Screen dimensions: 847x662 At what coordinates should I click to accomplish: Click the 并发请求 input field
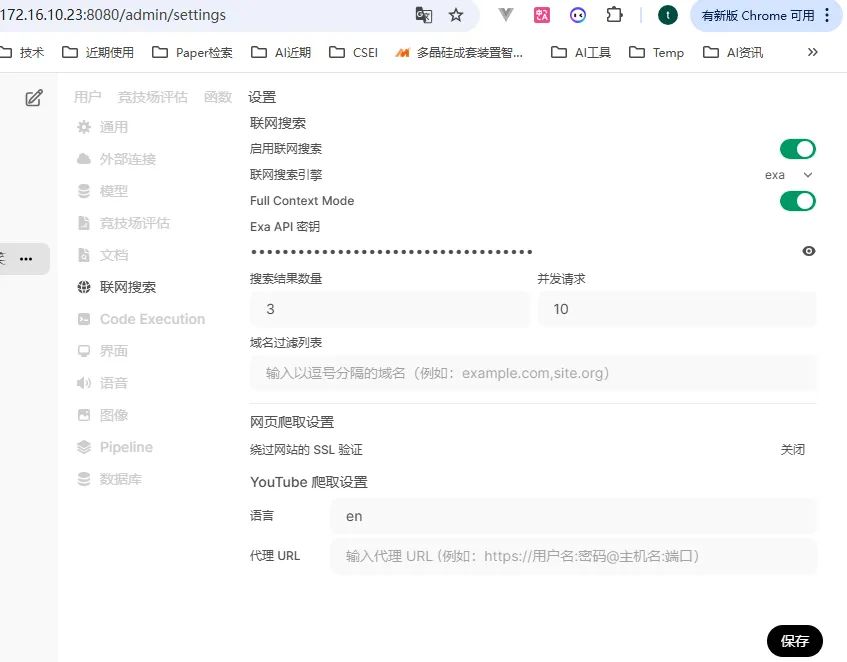pos(677,309)
